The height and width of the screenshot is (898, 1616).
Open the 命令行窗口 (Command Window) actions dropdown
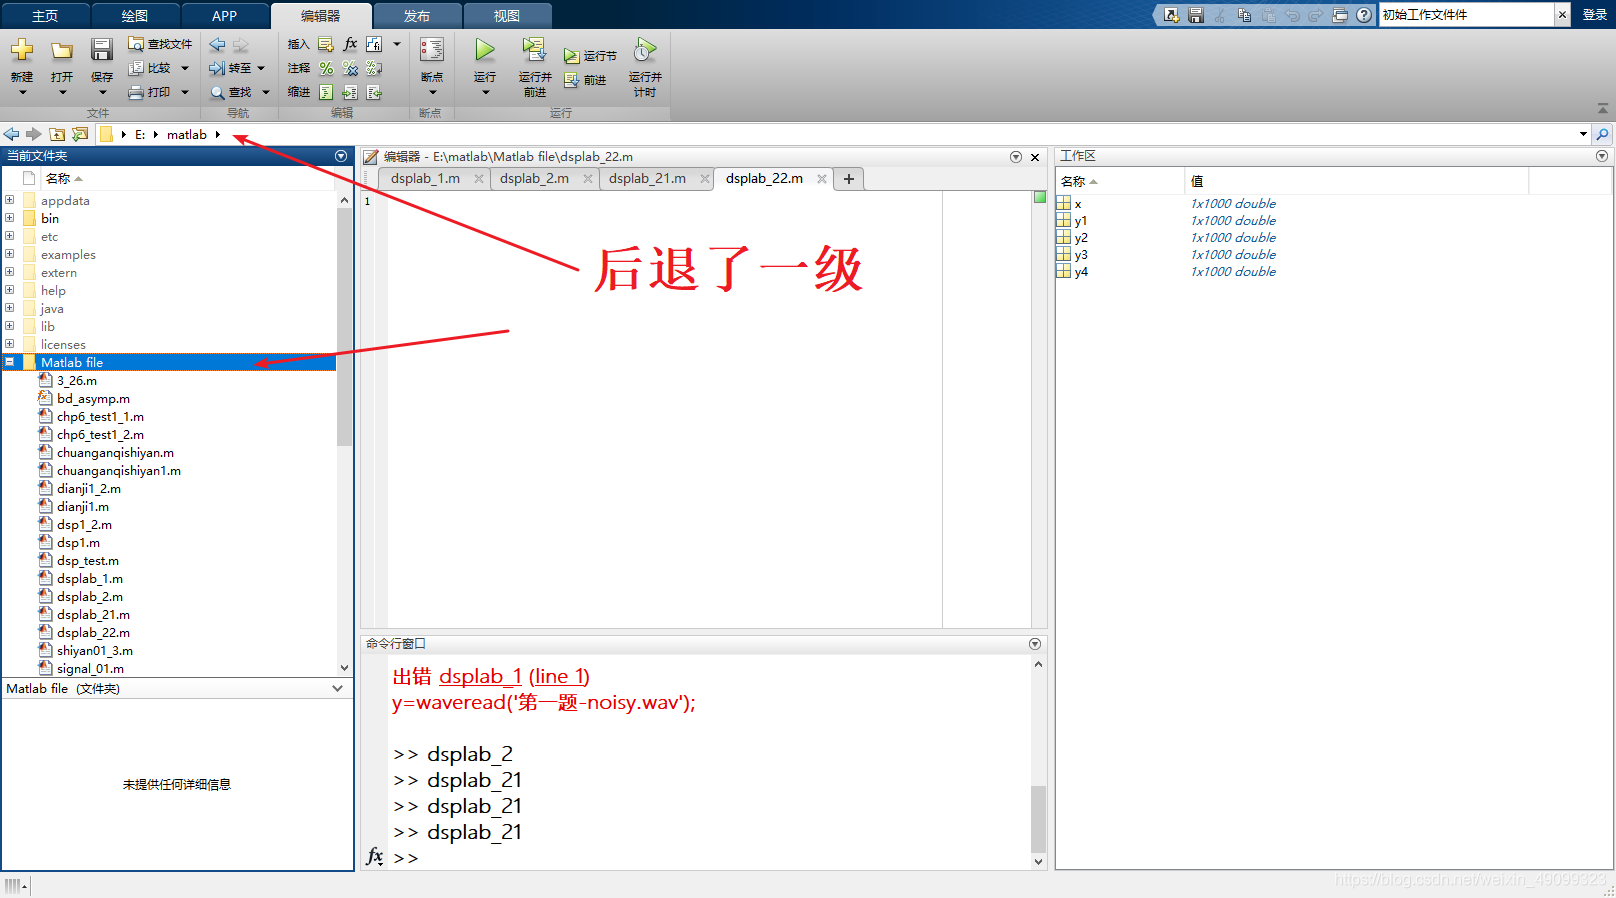(x=1035, y=644)
